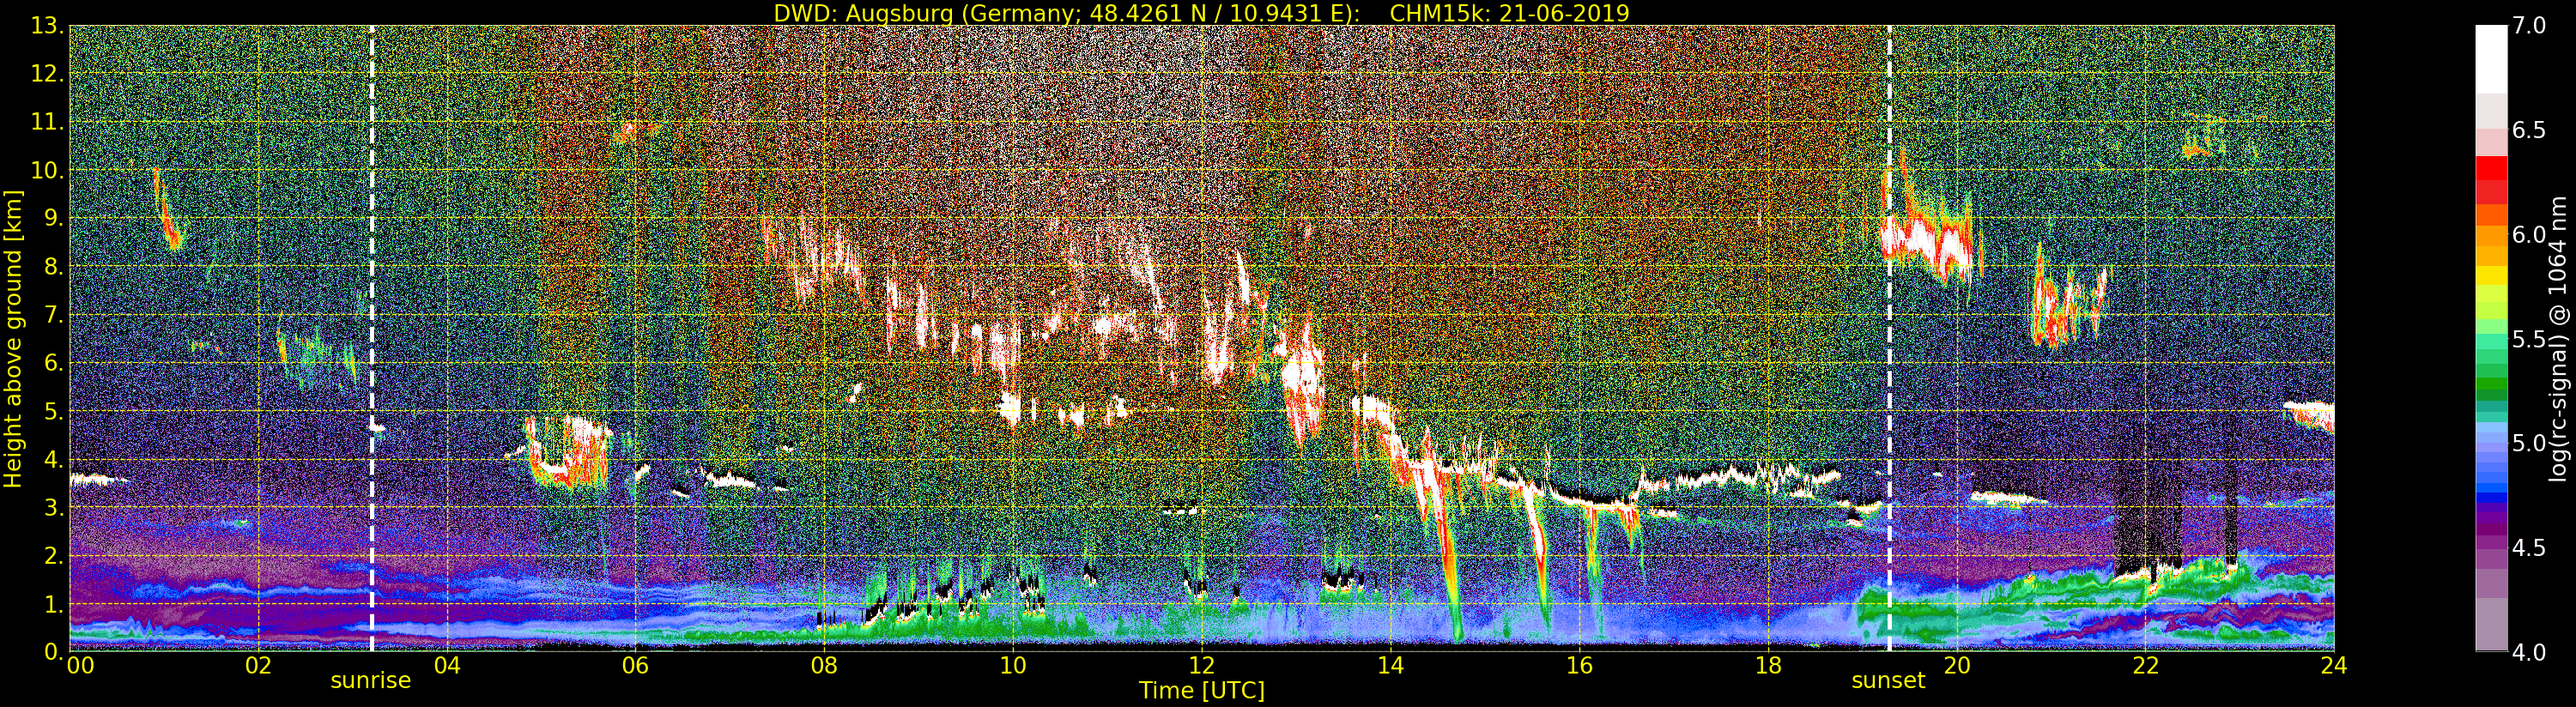The width and height of the screenshot is (2576, 707).
Task: Click the x-axis tick label "20"
Action: coord(1957,666)
